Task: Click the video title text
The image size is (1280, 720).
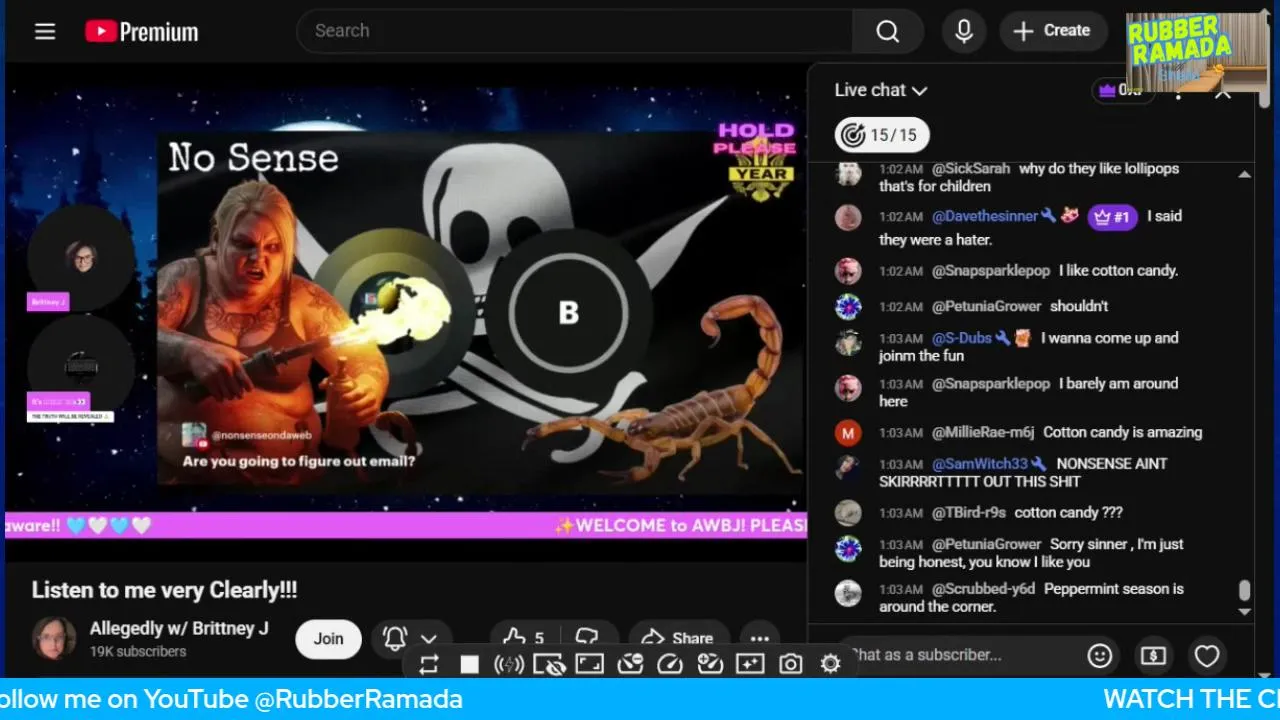Action: [x=164, y=590]
